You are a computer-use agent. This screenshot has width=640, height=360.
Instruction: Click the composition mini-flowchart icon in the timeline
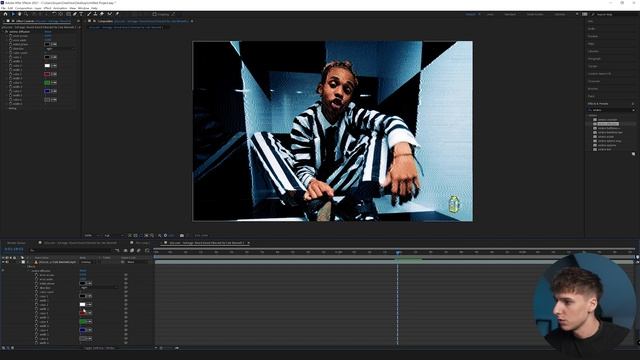(118, 250)
